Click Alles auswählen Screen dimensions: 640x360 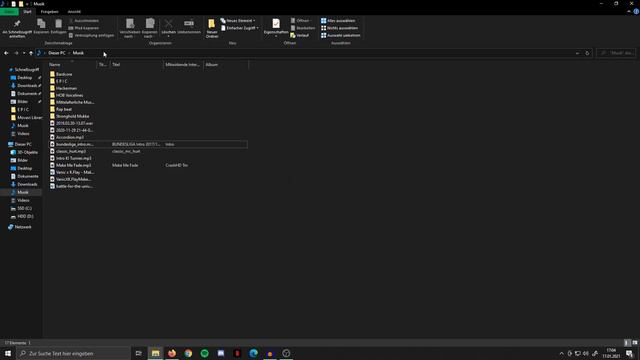tap(338, 20)
